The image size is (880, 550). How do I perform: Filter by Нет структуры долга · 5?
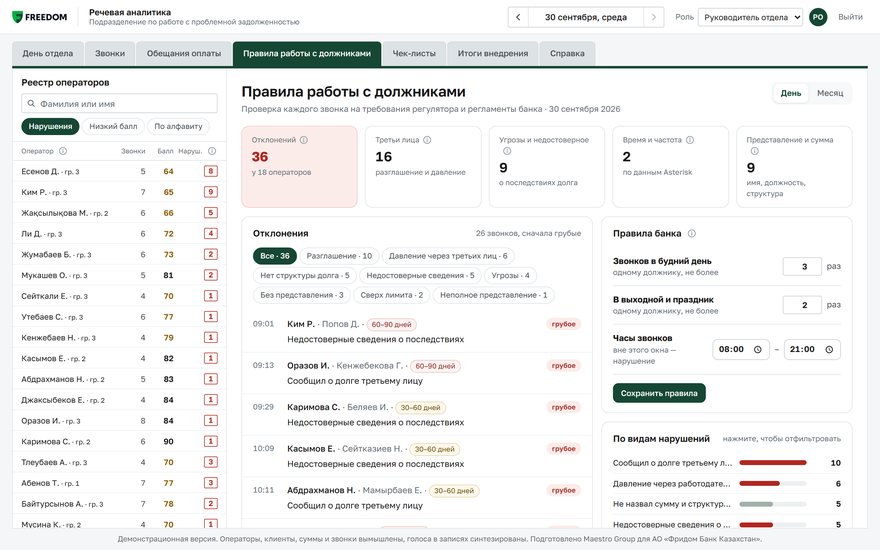[304, 276]
